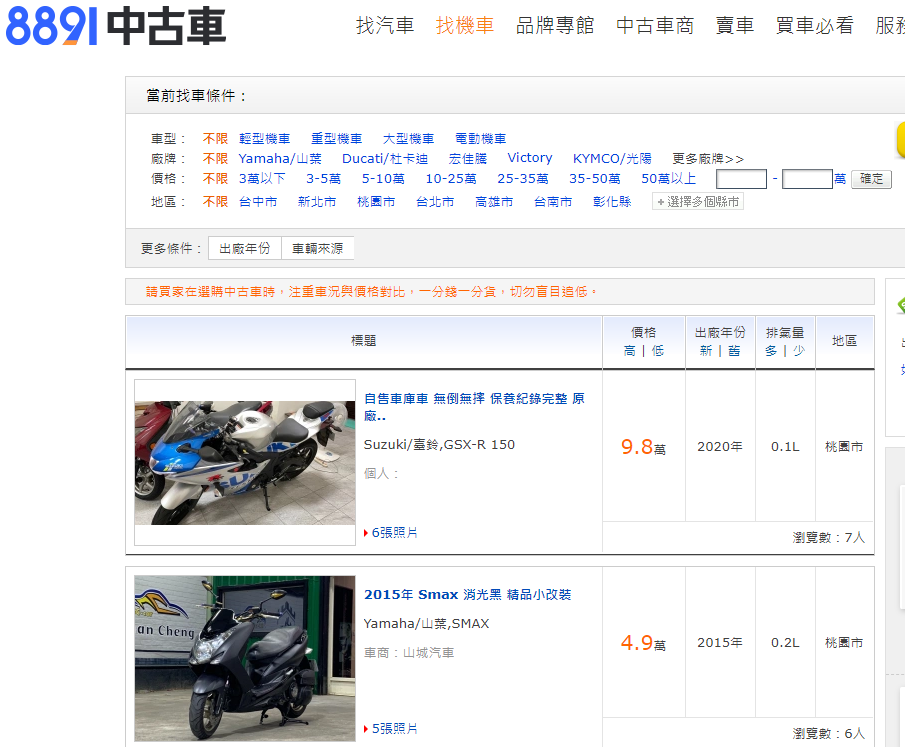
Task: Filter by 重型機車 vehicle type
Action: [x=336, y=139]
